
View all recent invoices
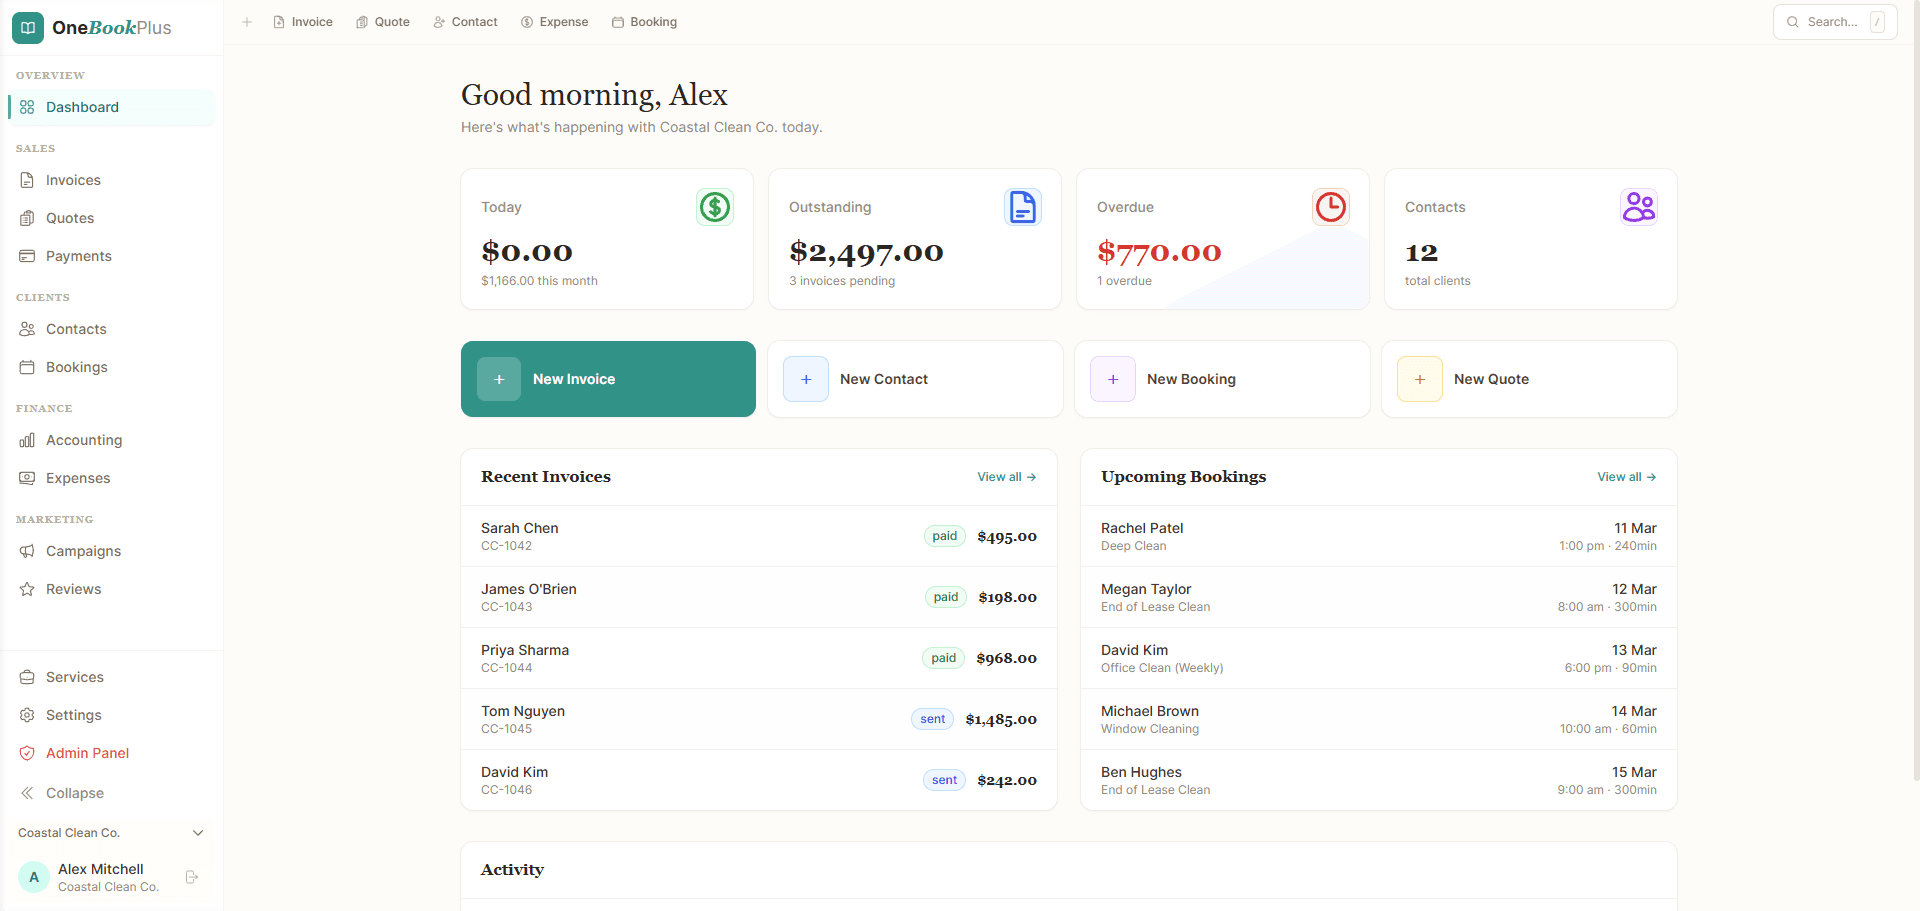click(x=1006, y=477)
